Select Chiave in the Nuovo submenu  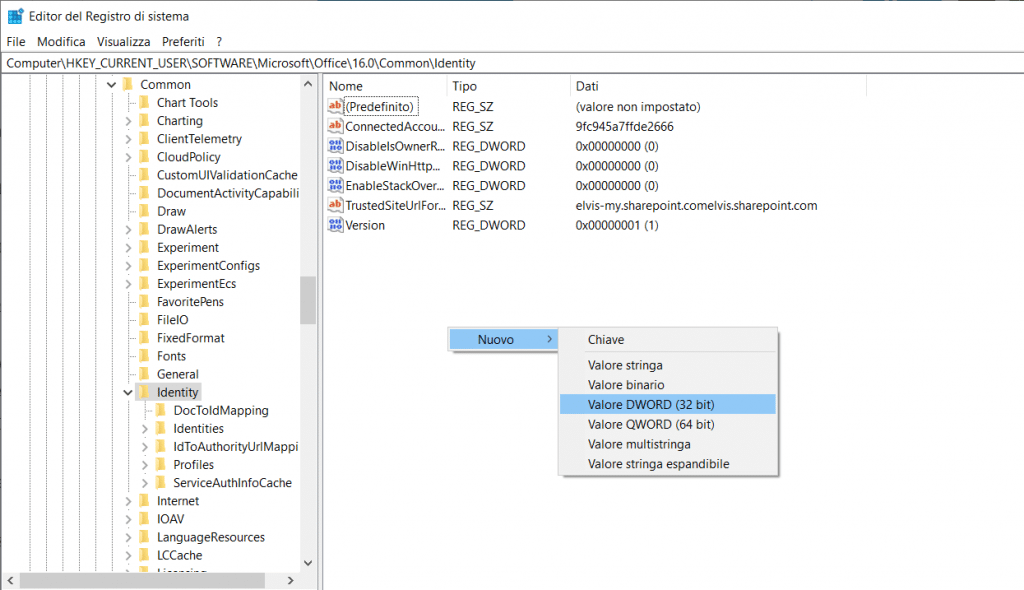point(606,340)
